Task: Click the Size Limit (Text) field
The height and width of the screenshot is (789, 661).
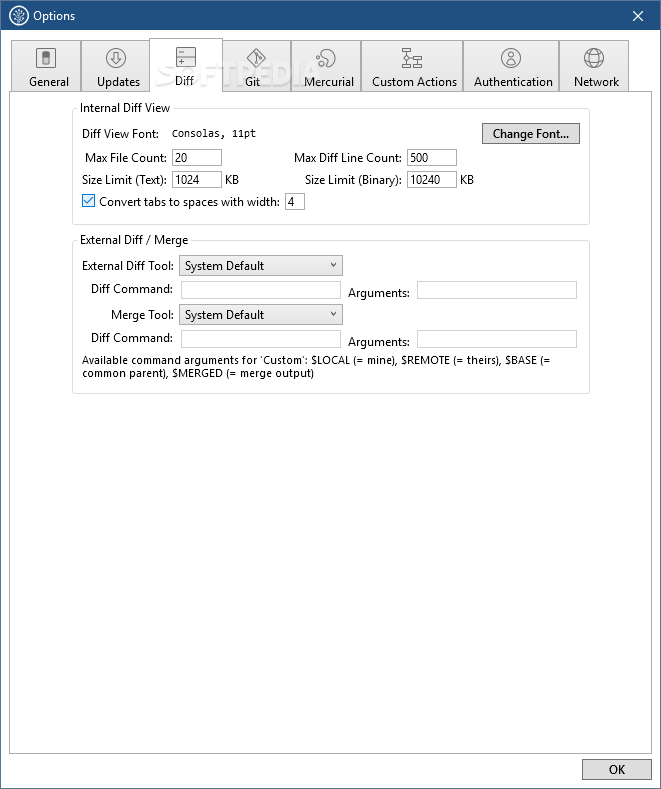Action: pyautogui.click(x=197, y=180)
